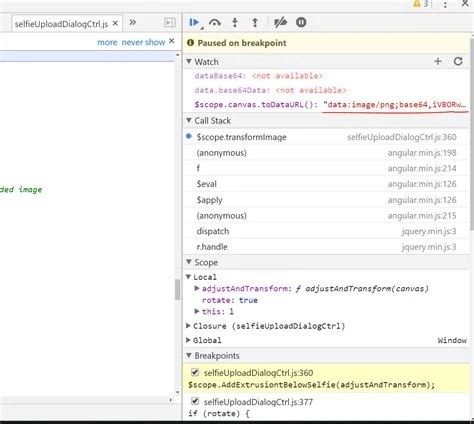The image size is (474, 424).
Task: Open DevTools more options menu
Action: (445, 4)
